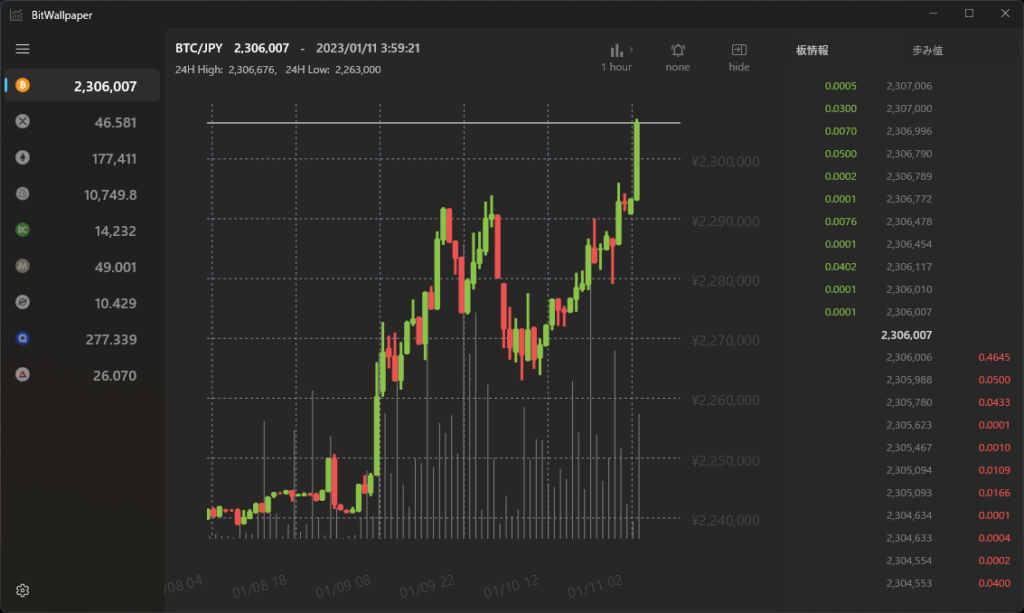
Task: Expand the 1 hour chart interval selector
Action: [x=616, y=57]
